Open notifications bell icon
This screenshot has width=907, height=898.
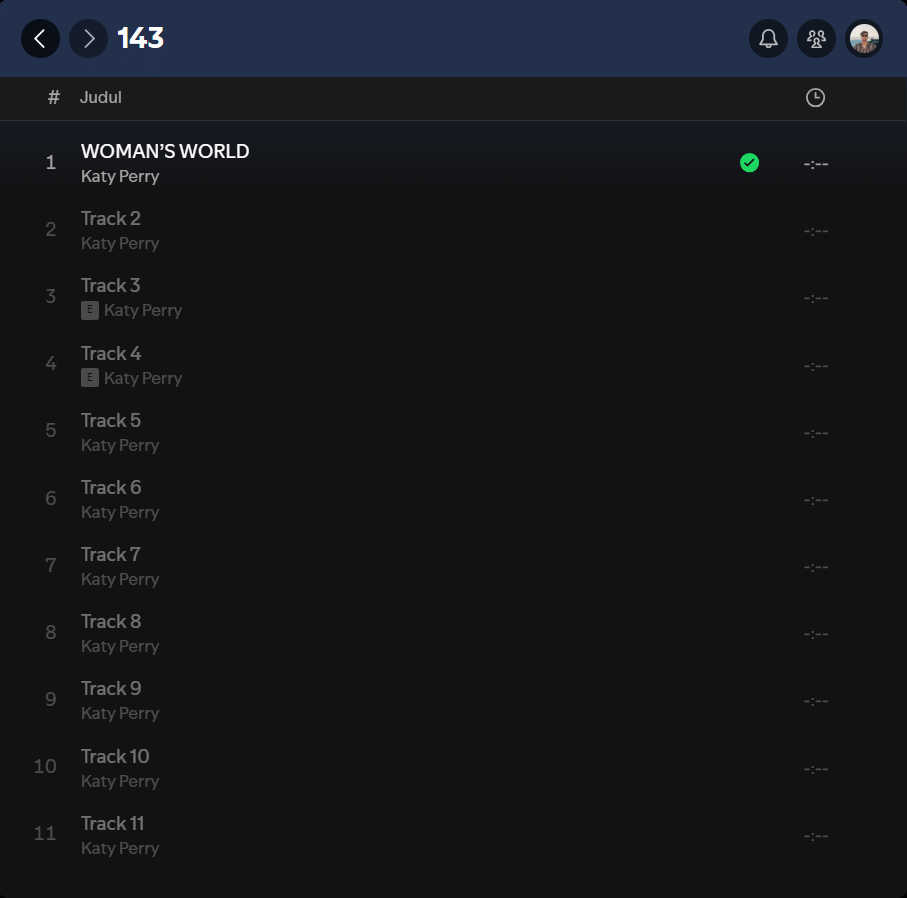[x=768, y=39]
